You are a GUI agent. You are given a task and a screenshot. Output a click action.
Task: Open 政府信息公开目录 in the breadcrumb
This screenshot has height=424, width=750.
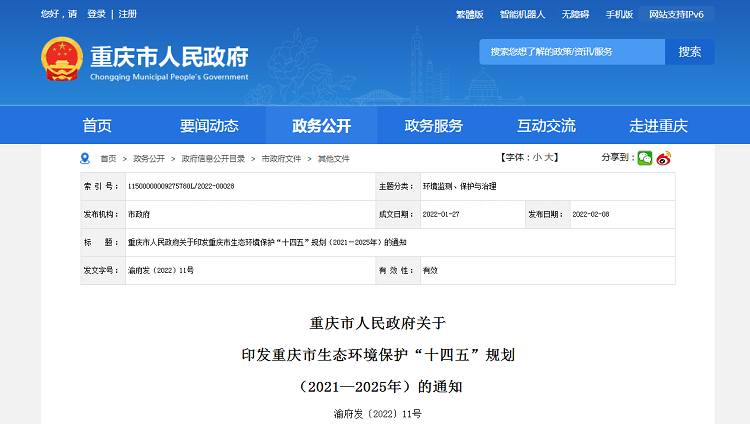pos(211,159)
